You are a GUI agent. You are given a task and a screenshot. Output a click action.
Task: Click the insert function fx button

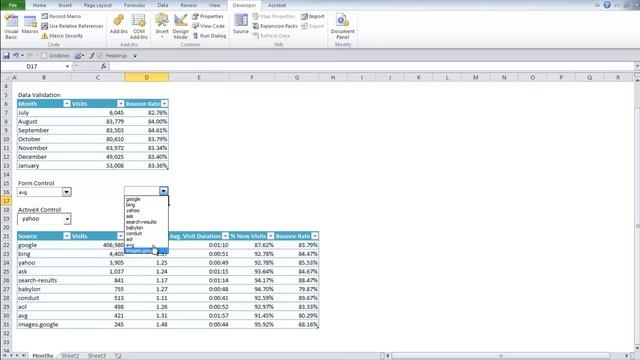click(x=104, y=66)
